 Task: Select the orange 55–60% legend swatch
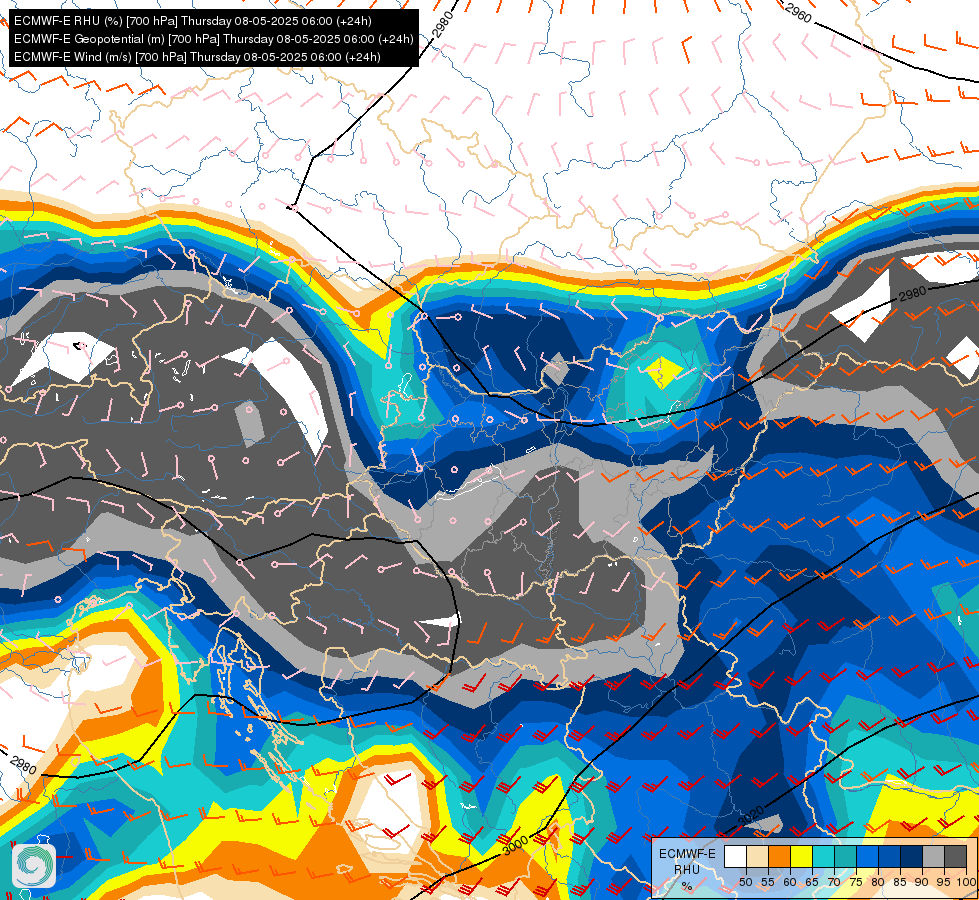tap(780, 856)
